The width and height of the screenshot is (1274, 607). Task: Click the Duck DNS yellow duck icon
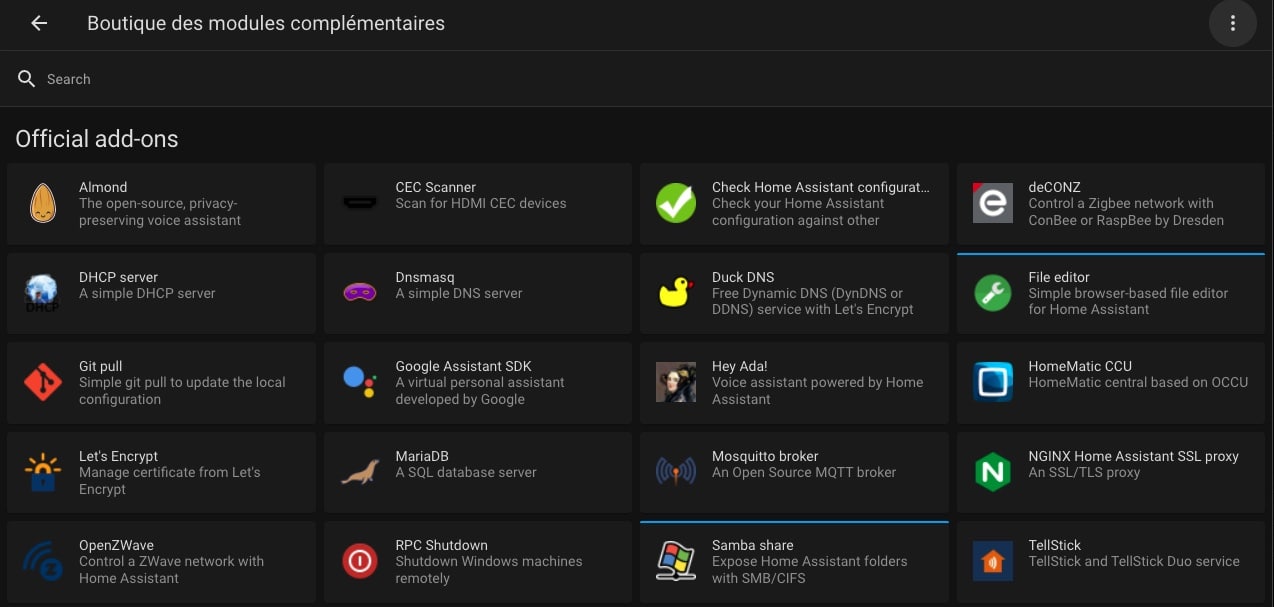click(x=676, y=293)
